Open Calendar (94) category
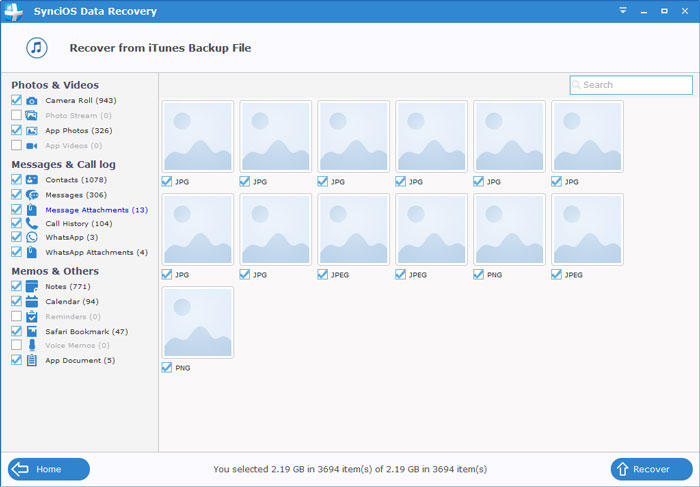700x487 pixels. (x=72, y=302)
